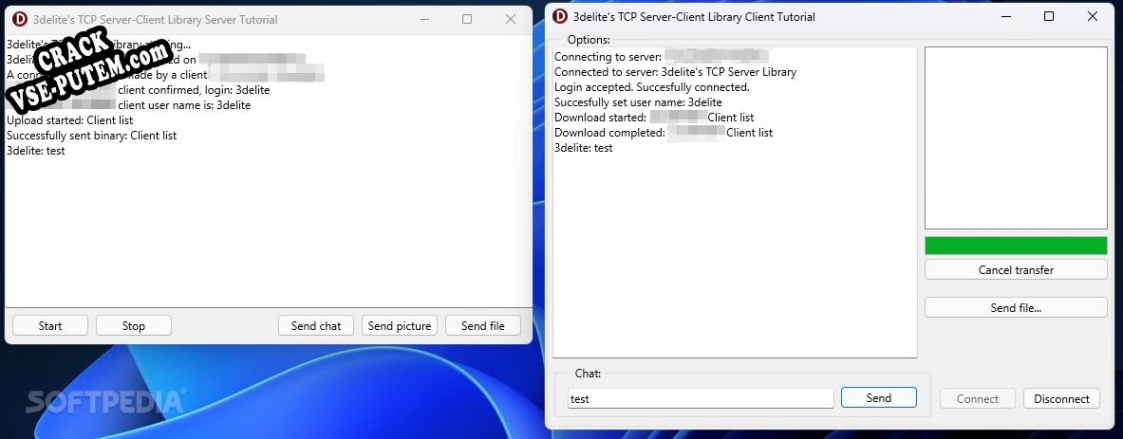Click Disconnect in Client window
1123x439 pixels.
(x=1061, y=399)
